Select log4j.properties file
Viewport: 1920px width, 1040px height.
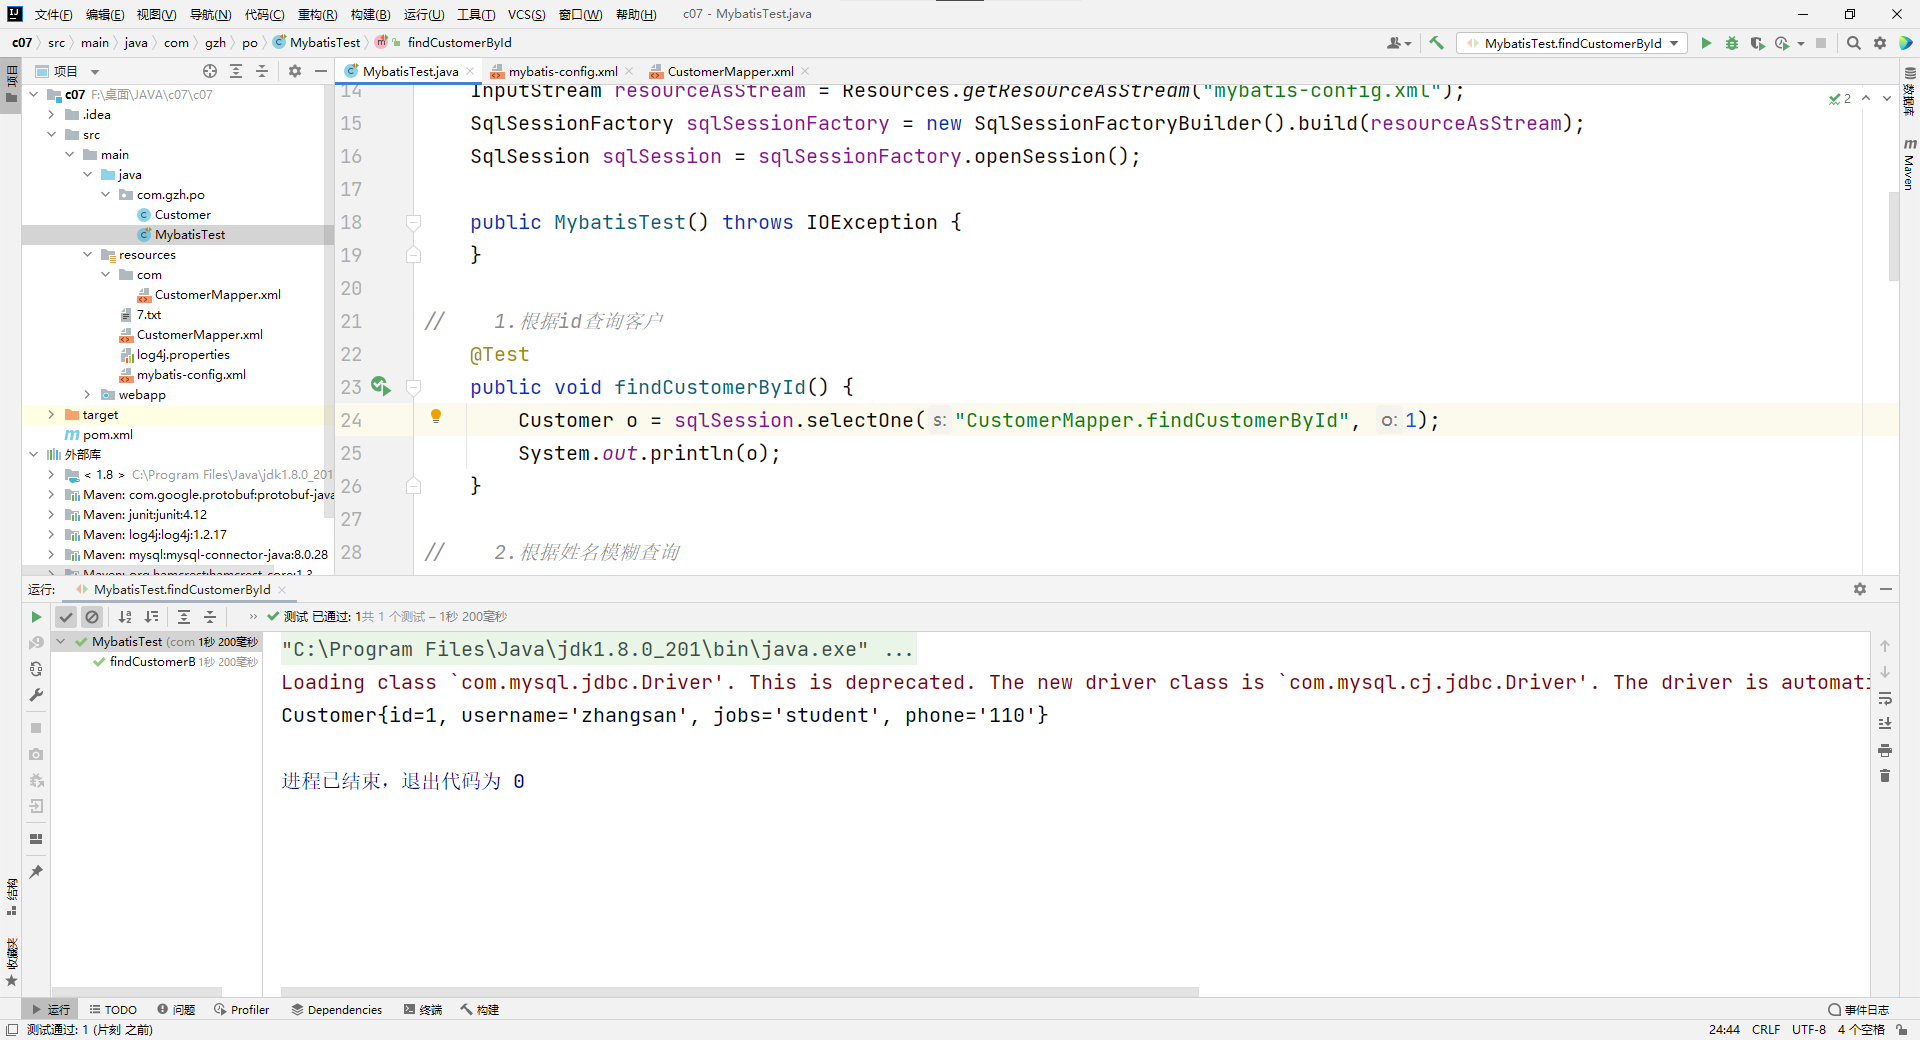click(183, 354)
